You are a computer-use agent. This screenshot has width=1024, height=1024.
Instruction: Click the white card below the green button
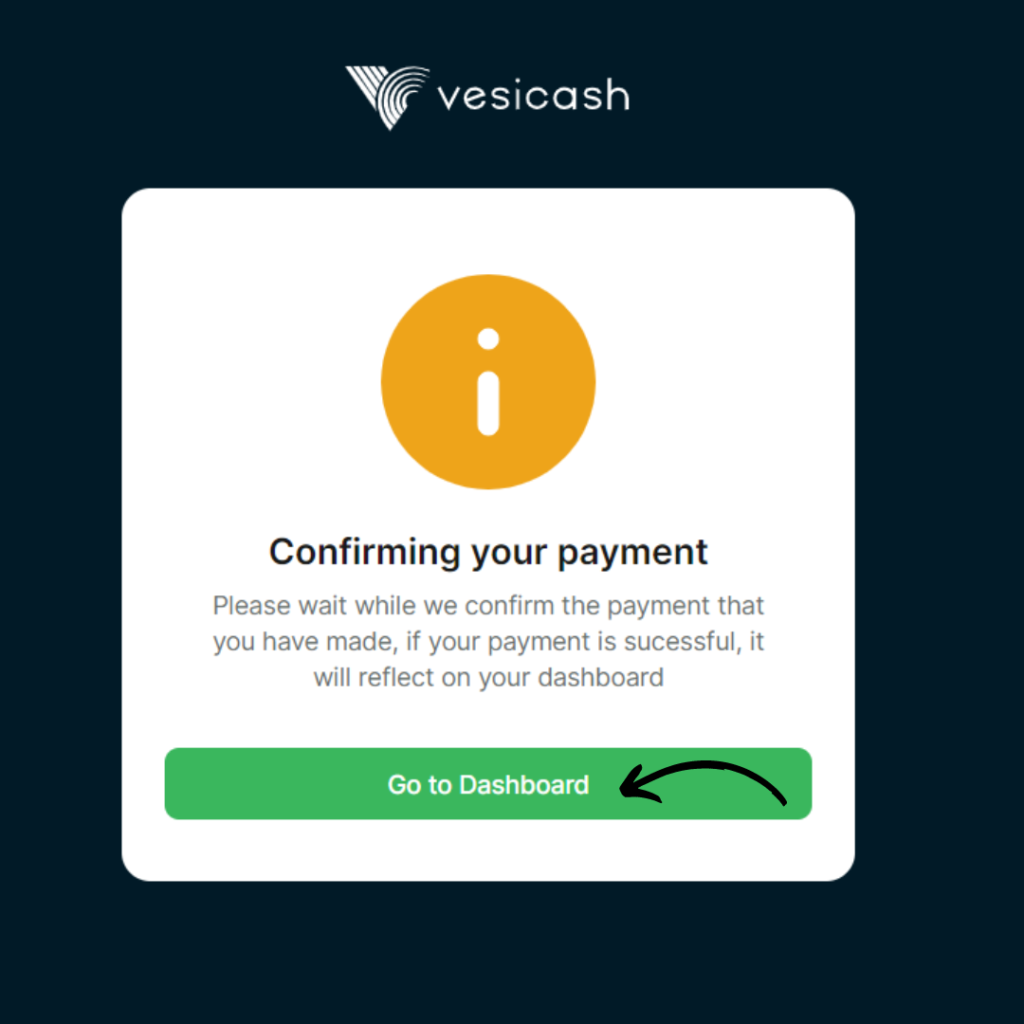[x=488, y=850]
